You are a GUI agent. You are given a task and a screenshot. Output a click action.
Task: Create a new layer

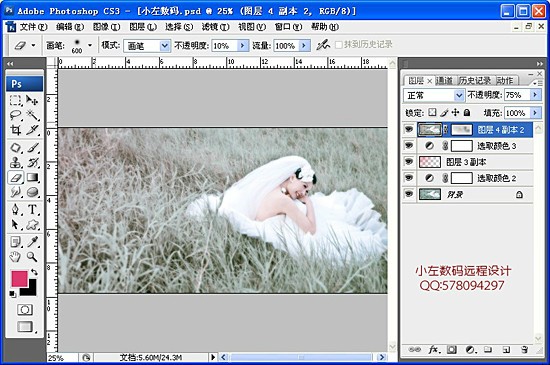point(506,350)
